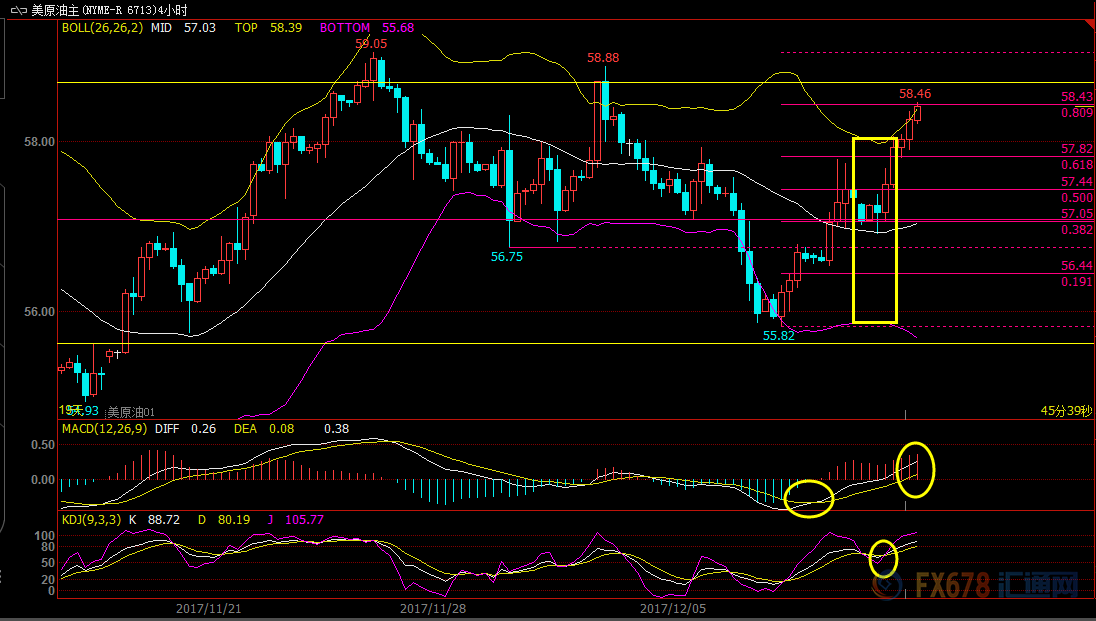Click the BOLL MID value 57.03

click(x=200, y=28)
